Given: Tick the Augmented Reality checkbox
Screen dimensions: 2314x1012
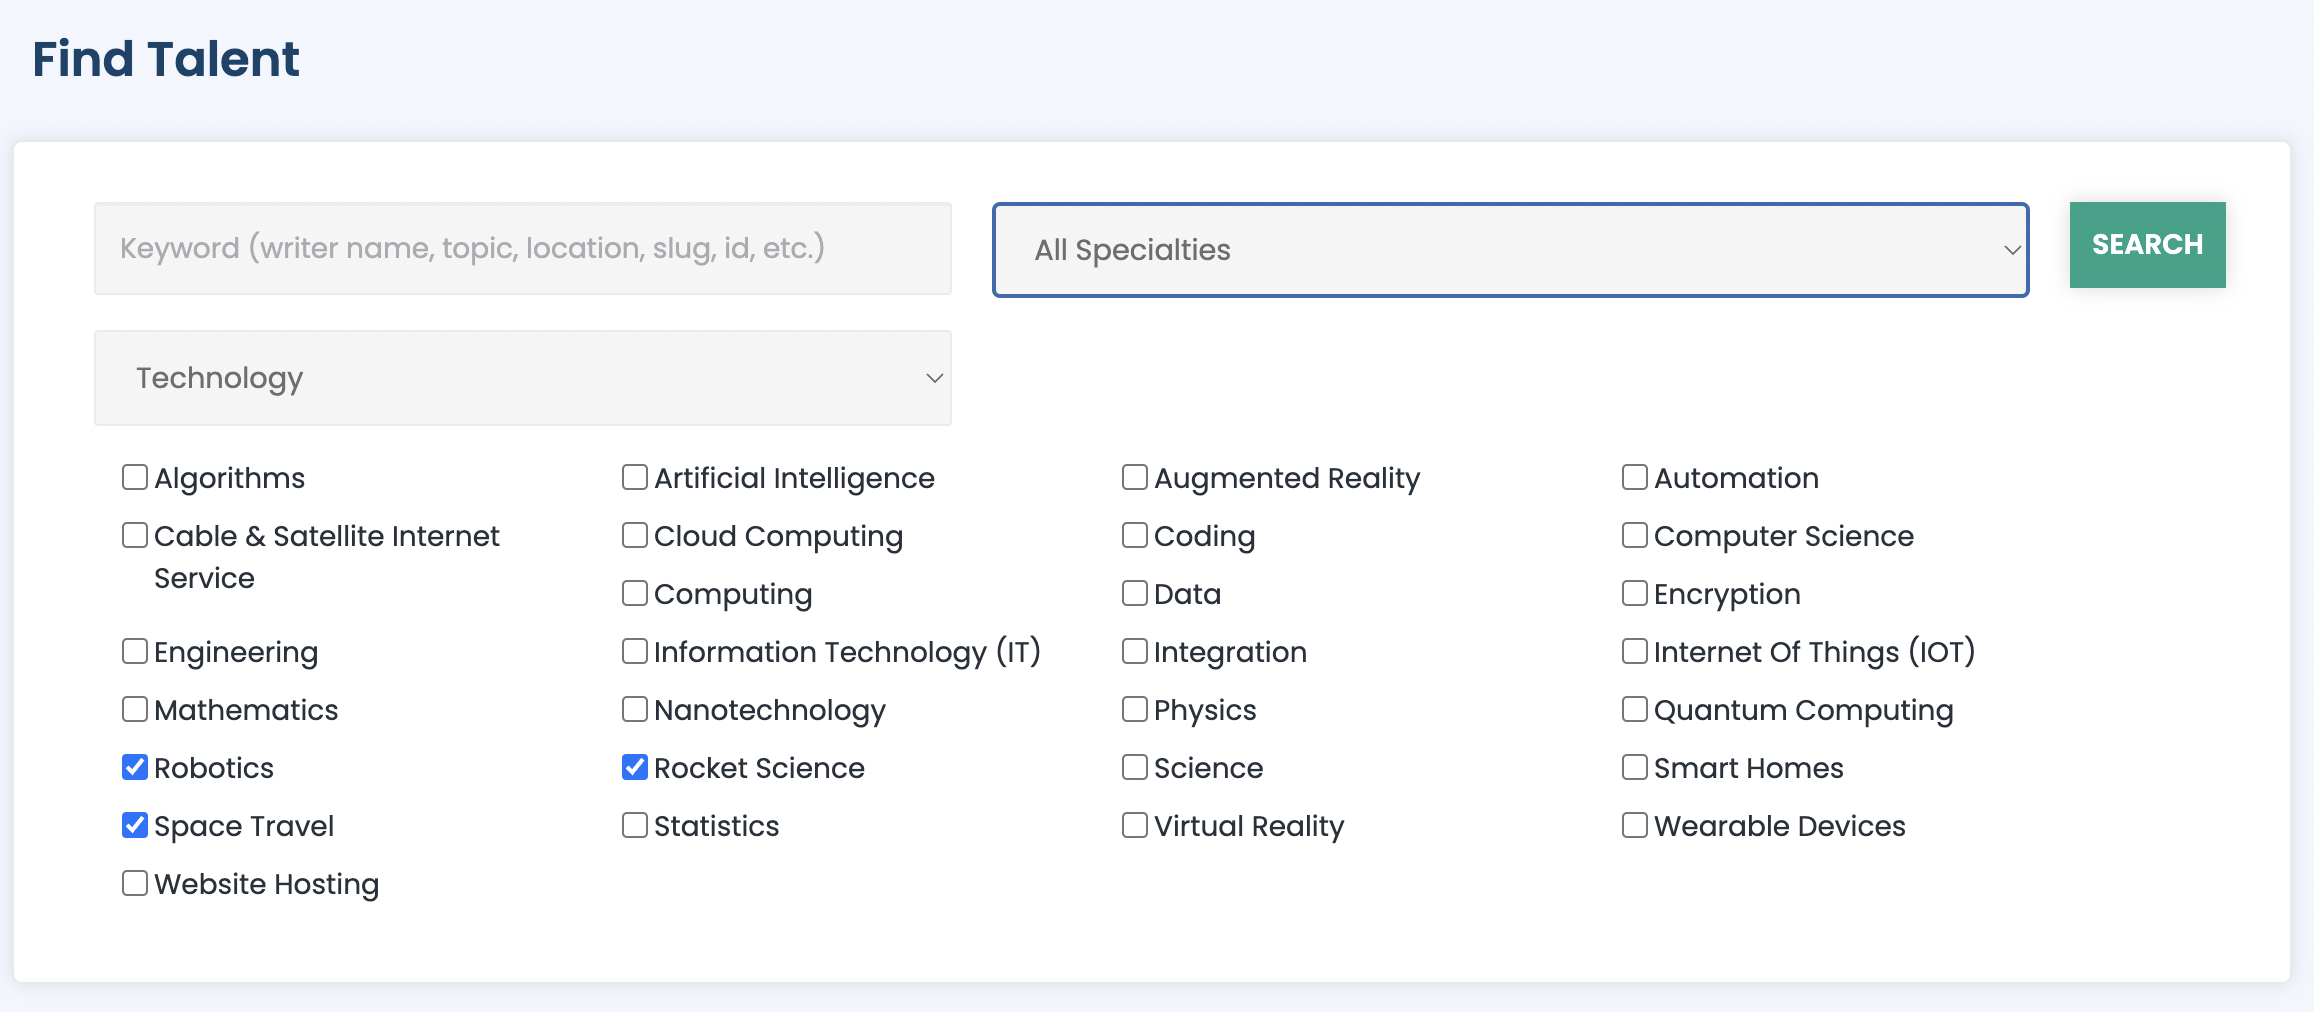Looking at the screenshot, I should tap(1135, 477).
